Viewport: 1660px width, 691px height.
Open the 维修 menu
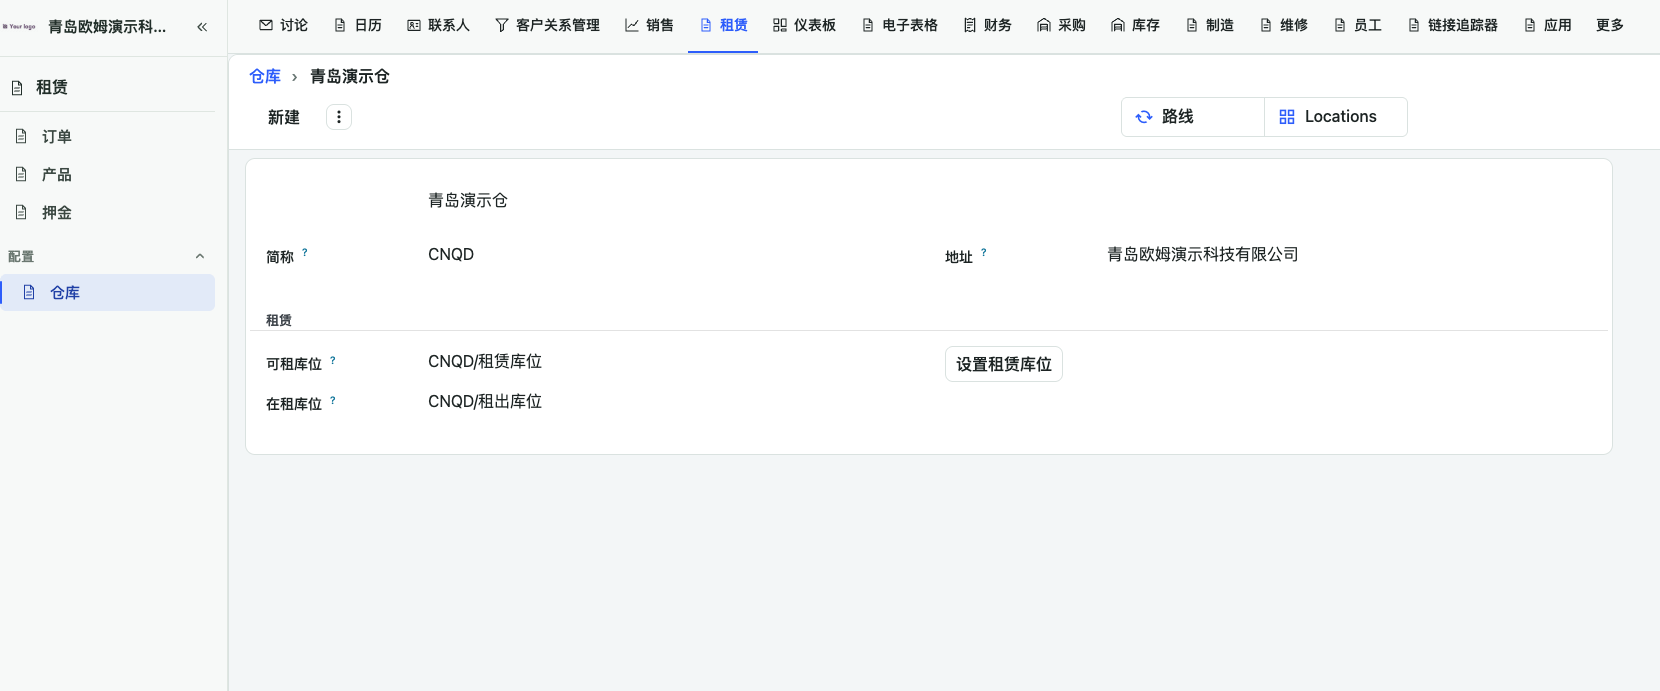pyautogui.click(x=1283, y=25)
